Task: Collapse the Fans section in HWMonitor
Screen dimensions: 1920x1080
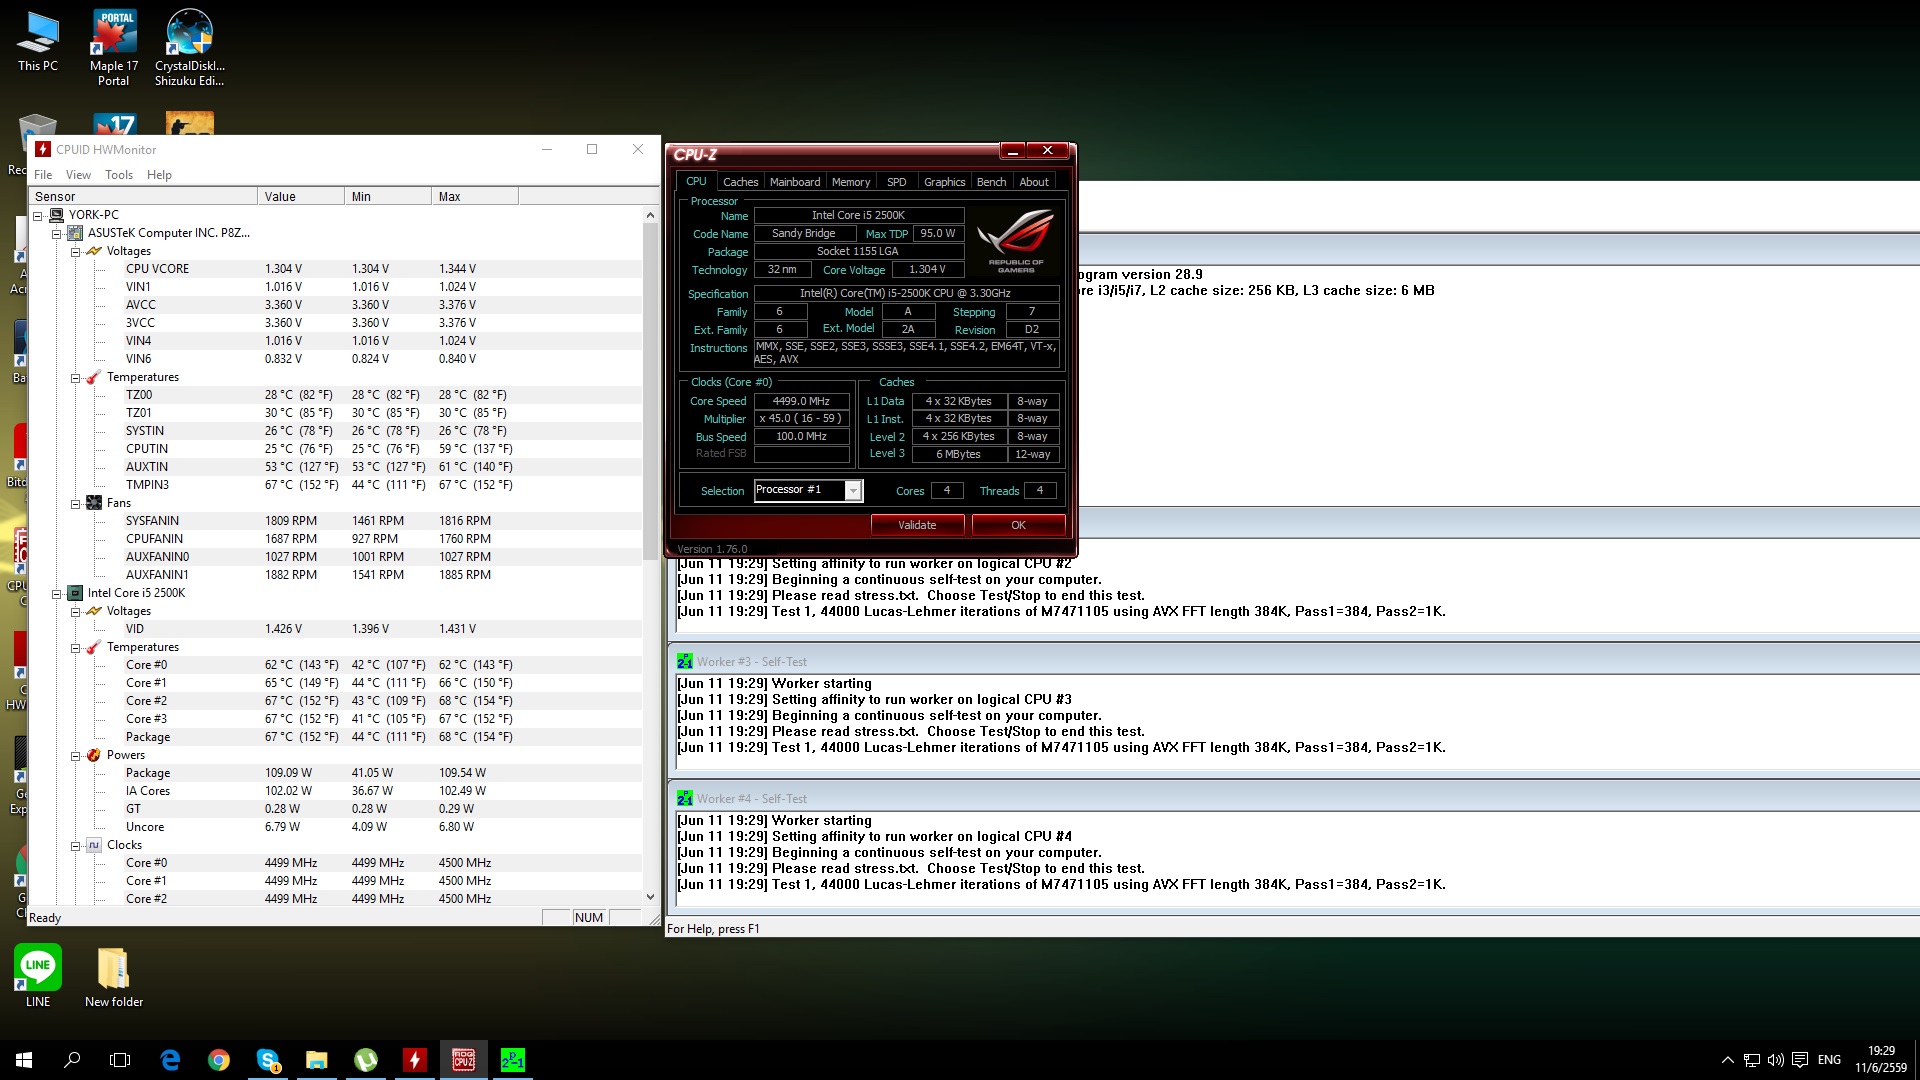Action: point(75,504)
